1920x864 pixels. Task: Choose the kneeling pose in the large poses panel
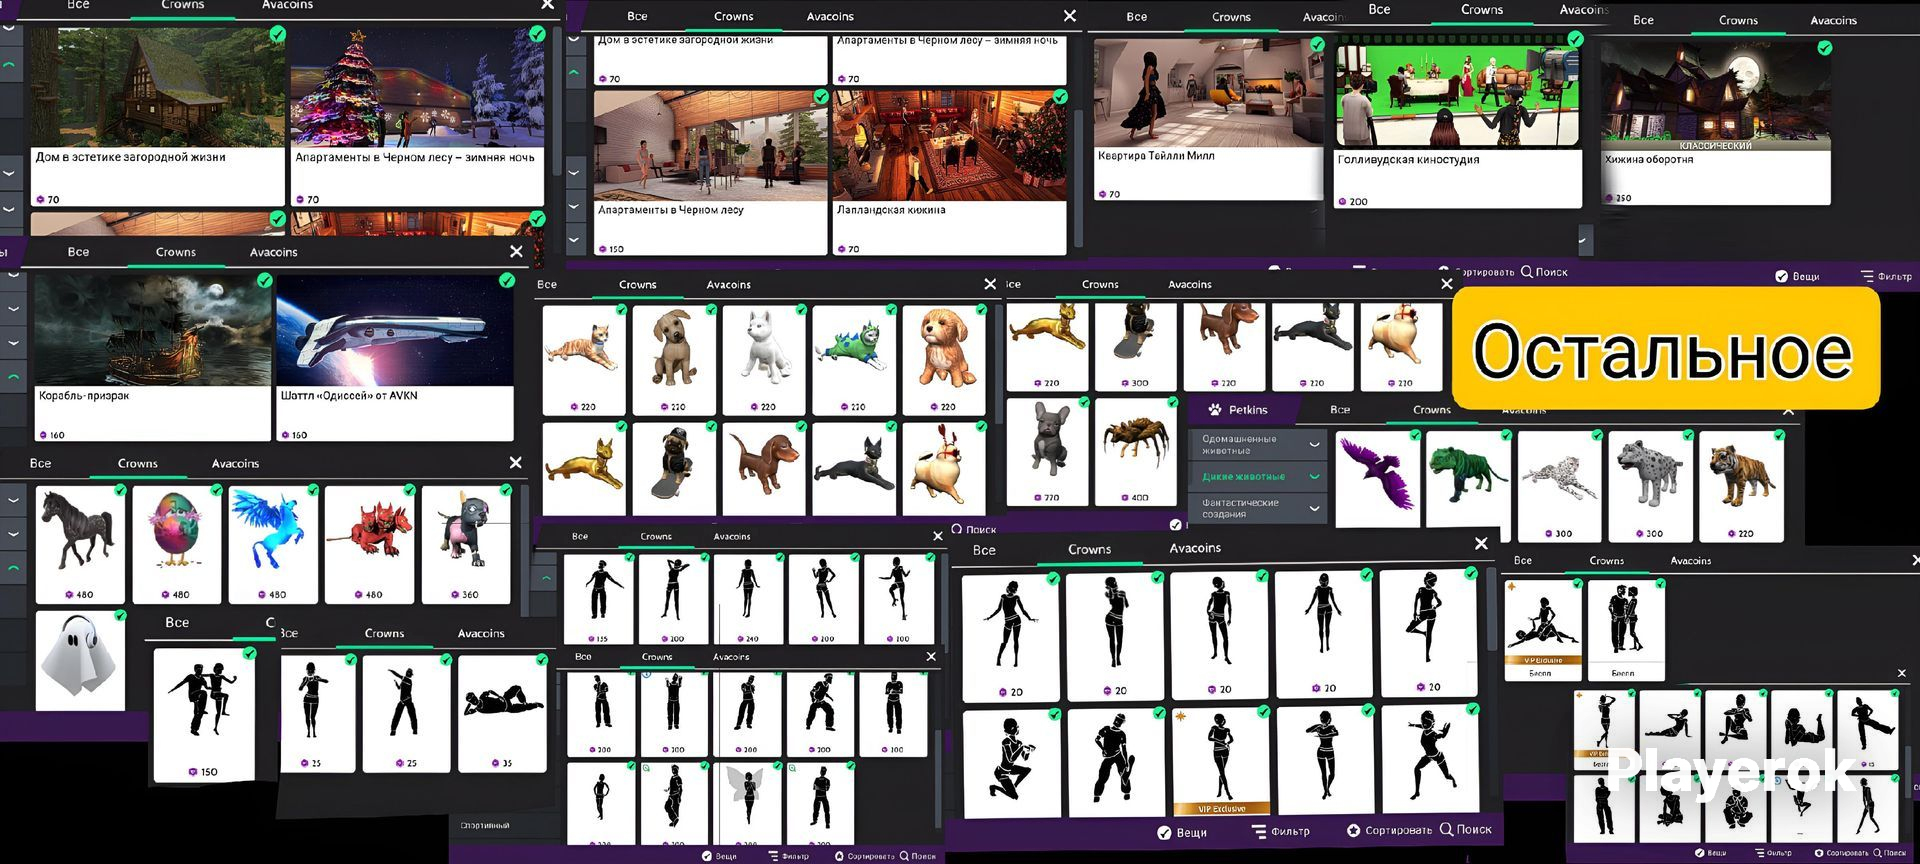click(1011, 762)
